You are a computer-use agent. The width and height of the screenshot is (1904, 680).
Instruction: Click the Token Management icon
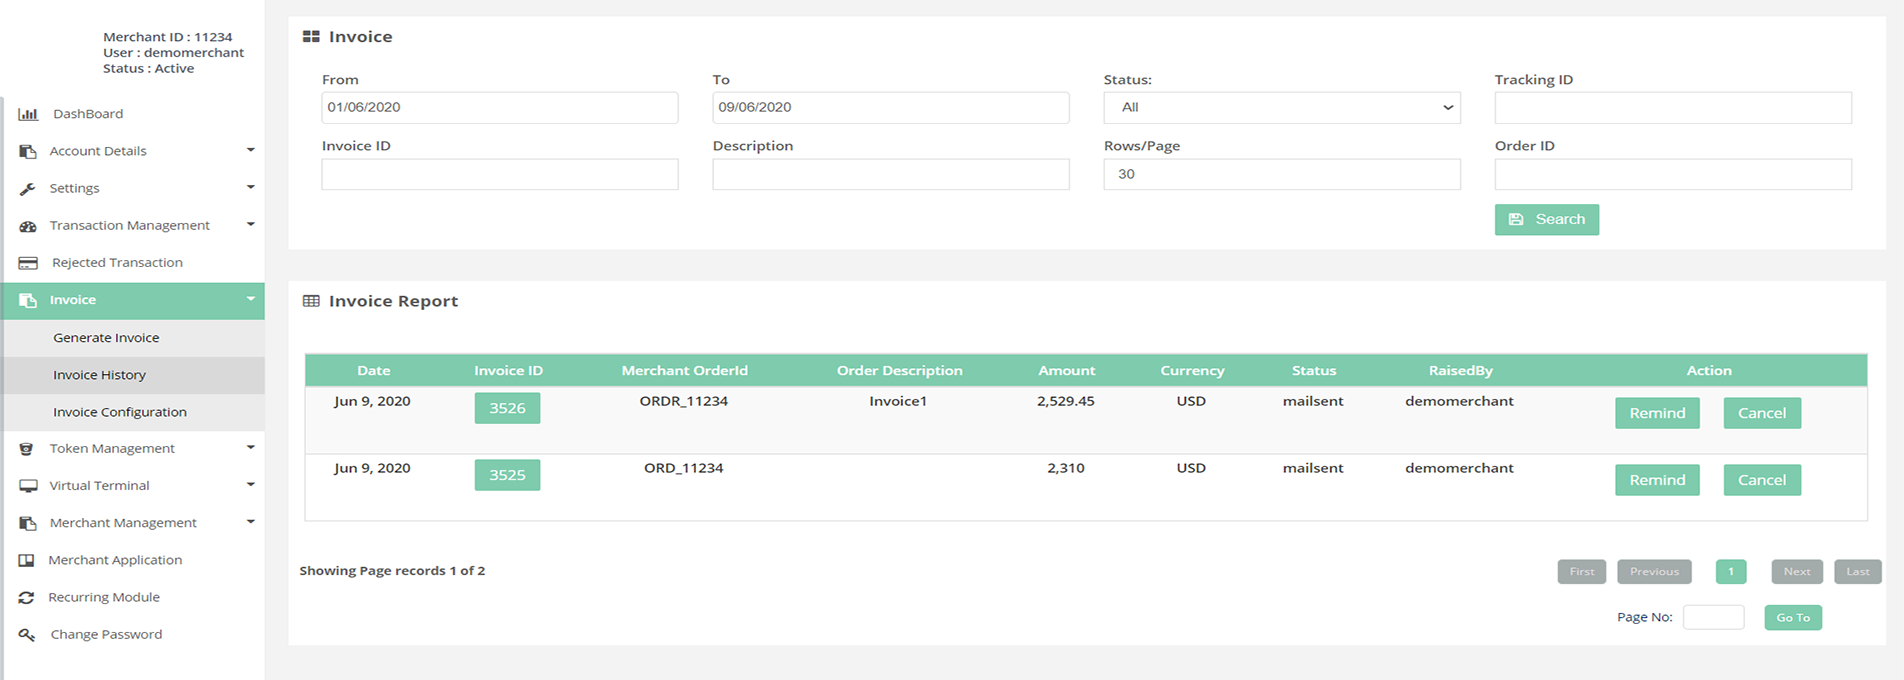pos(27,449)
